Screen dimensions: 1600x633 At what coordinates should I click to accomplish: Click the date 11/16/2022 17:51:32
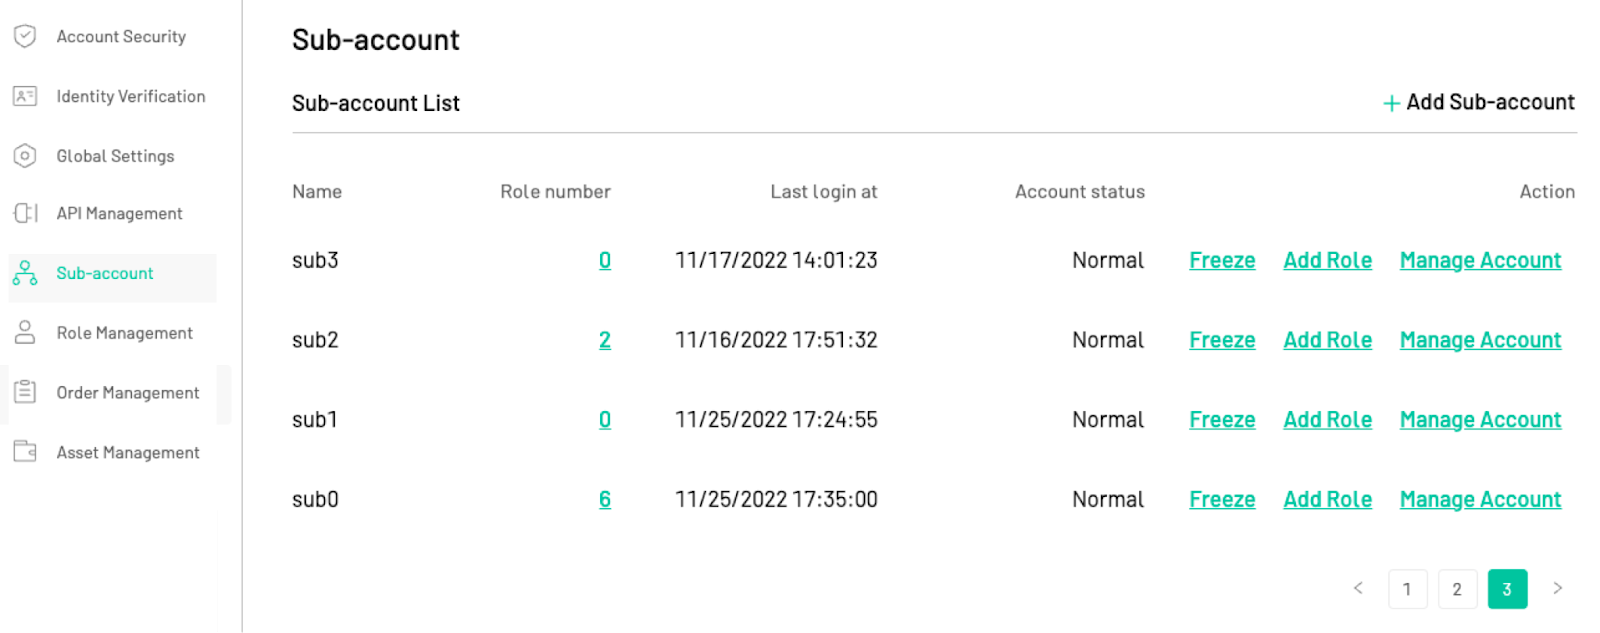776,340
